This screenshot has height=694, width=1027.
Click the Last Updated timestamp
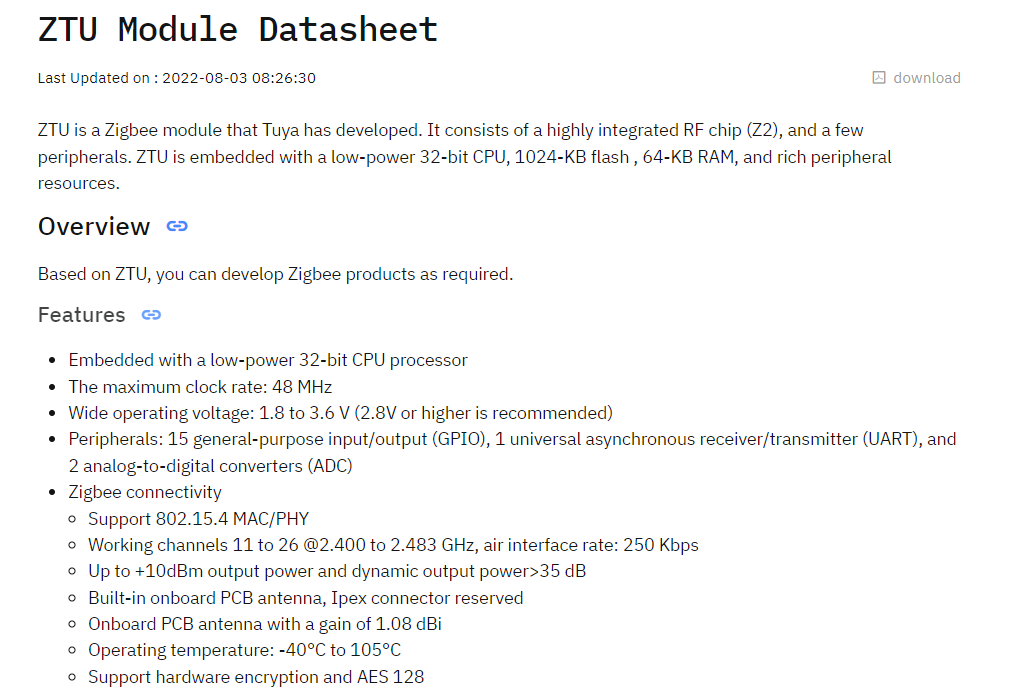pos(177,78)
